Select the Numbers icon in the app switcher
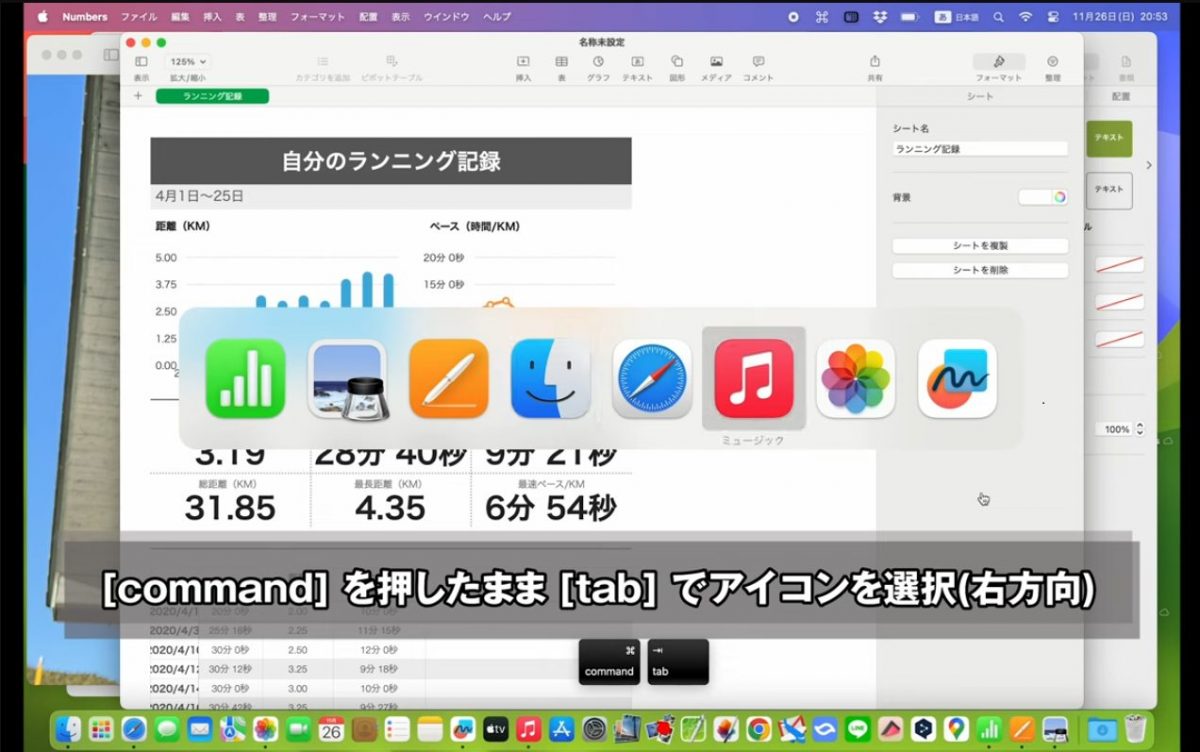 (245, 378)
